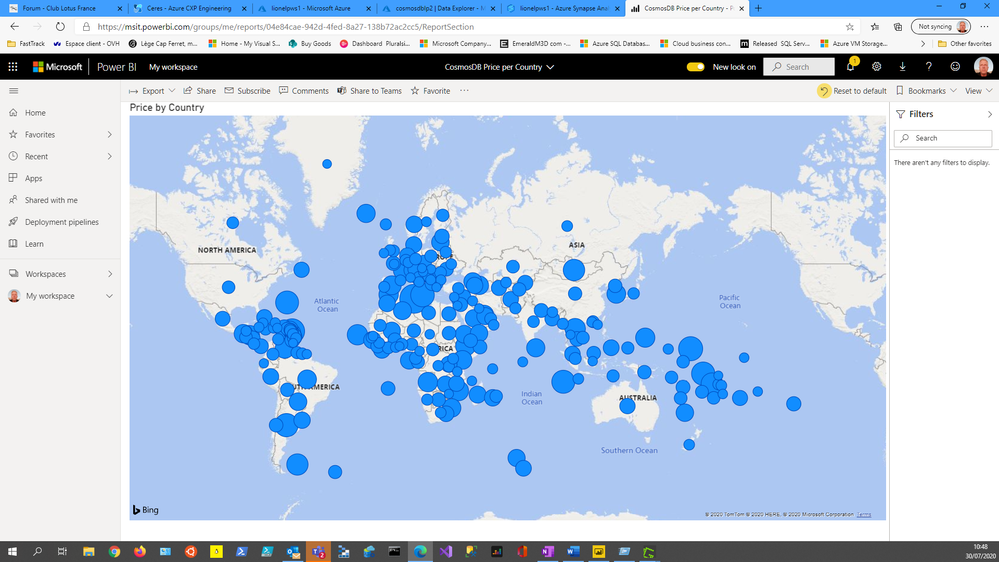Image resolution: width=999 pixels, height=562 pixels.
Task: Open File Explorer from the taskbar
Action: point(89,552)
